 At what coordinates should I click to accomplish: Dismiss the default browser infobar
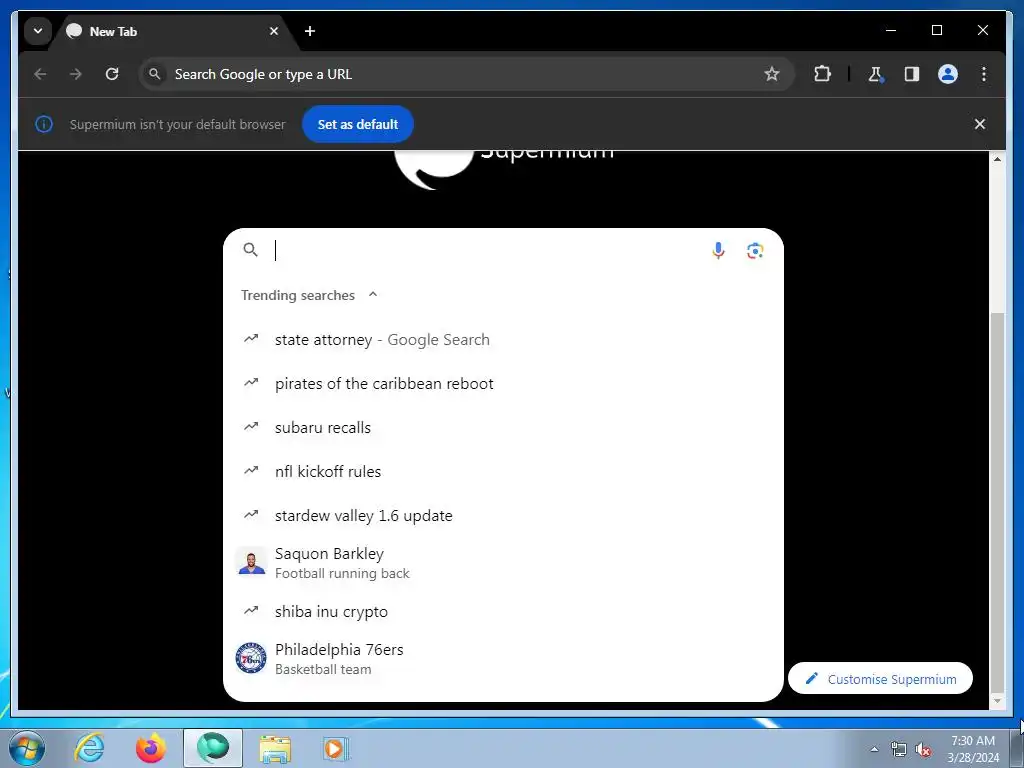pyautogui.click(x=980, y=124)
